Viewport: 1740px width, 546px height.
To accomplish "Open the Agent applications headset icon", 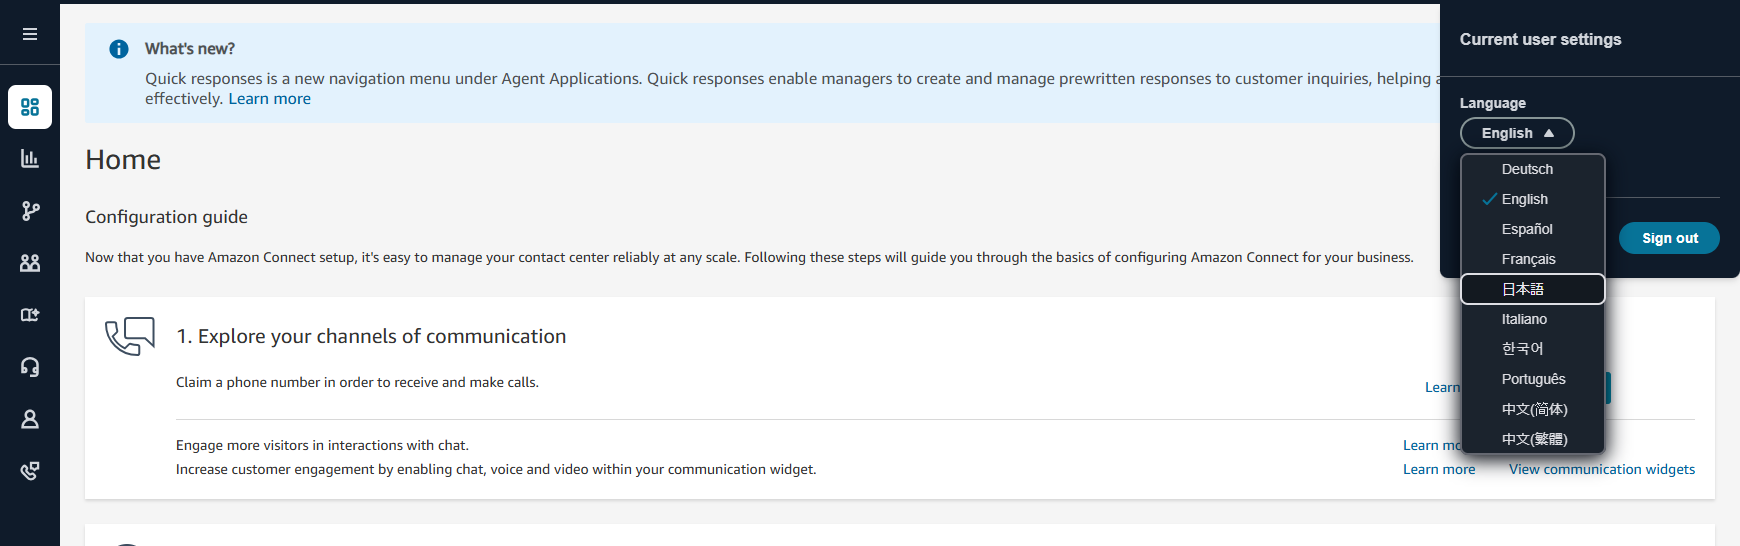I will [30, 367].
